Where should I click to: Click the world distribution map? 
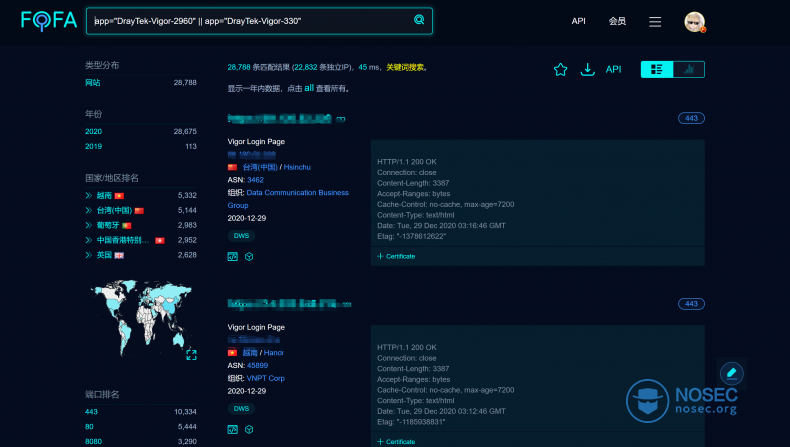click(141, 316)
